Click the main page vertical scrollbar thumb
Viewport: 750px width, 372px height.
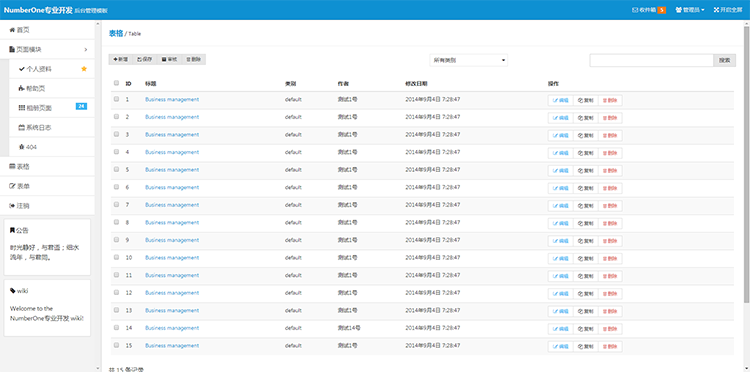[x=747, y=163]
